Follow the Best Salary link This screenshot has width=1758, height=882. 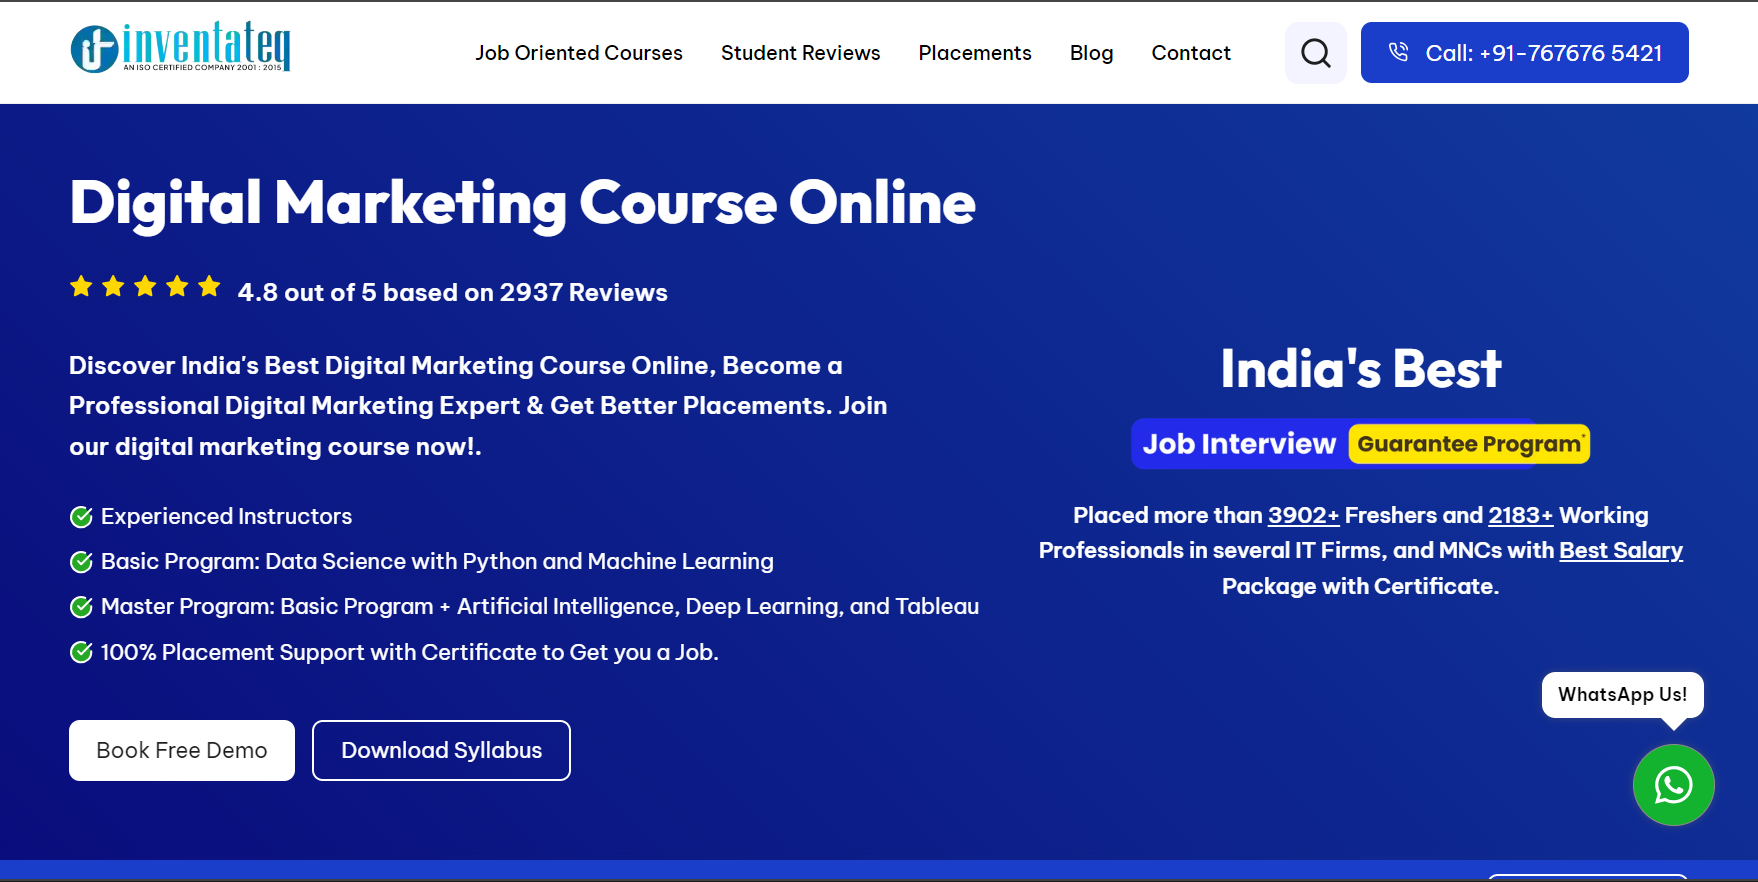click(x=1621, y=550)
